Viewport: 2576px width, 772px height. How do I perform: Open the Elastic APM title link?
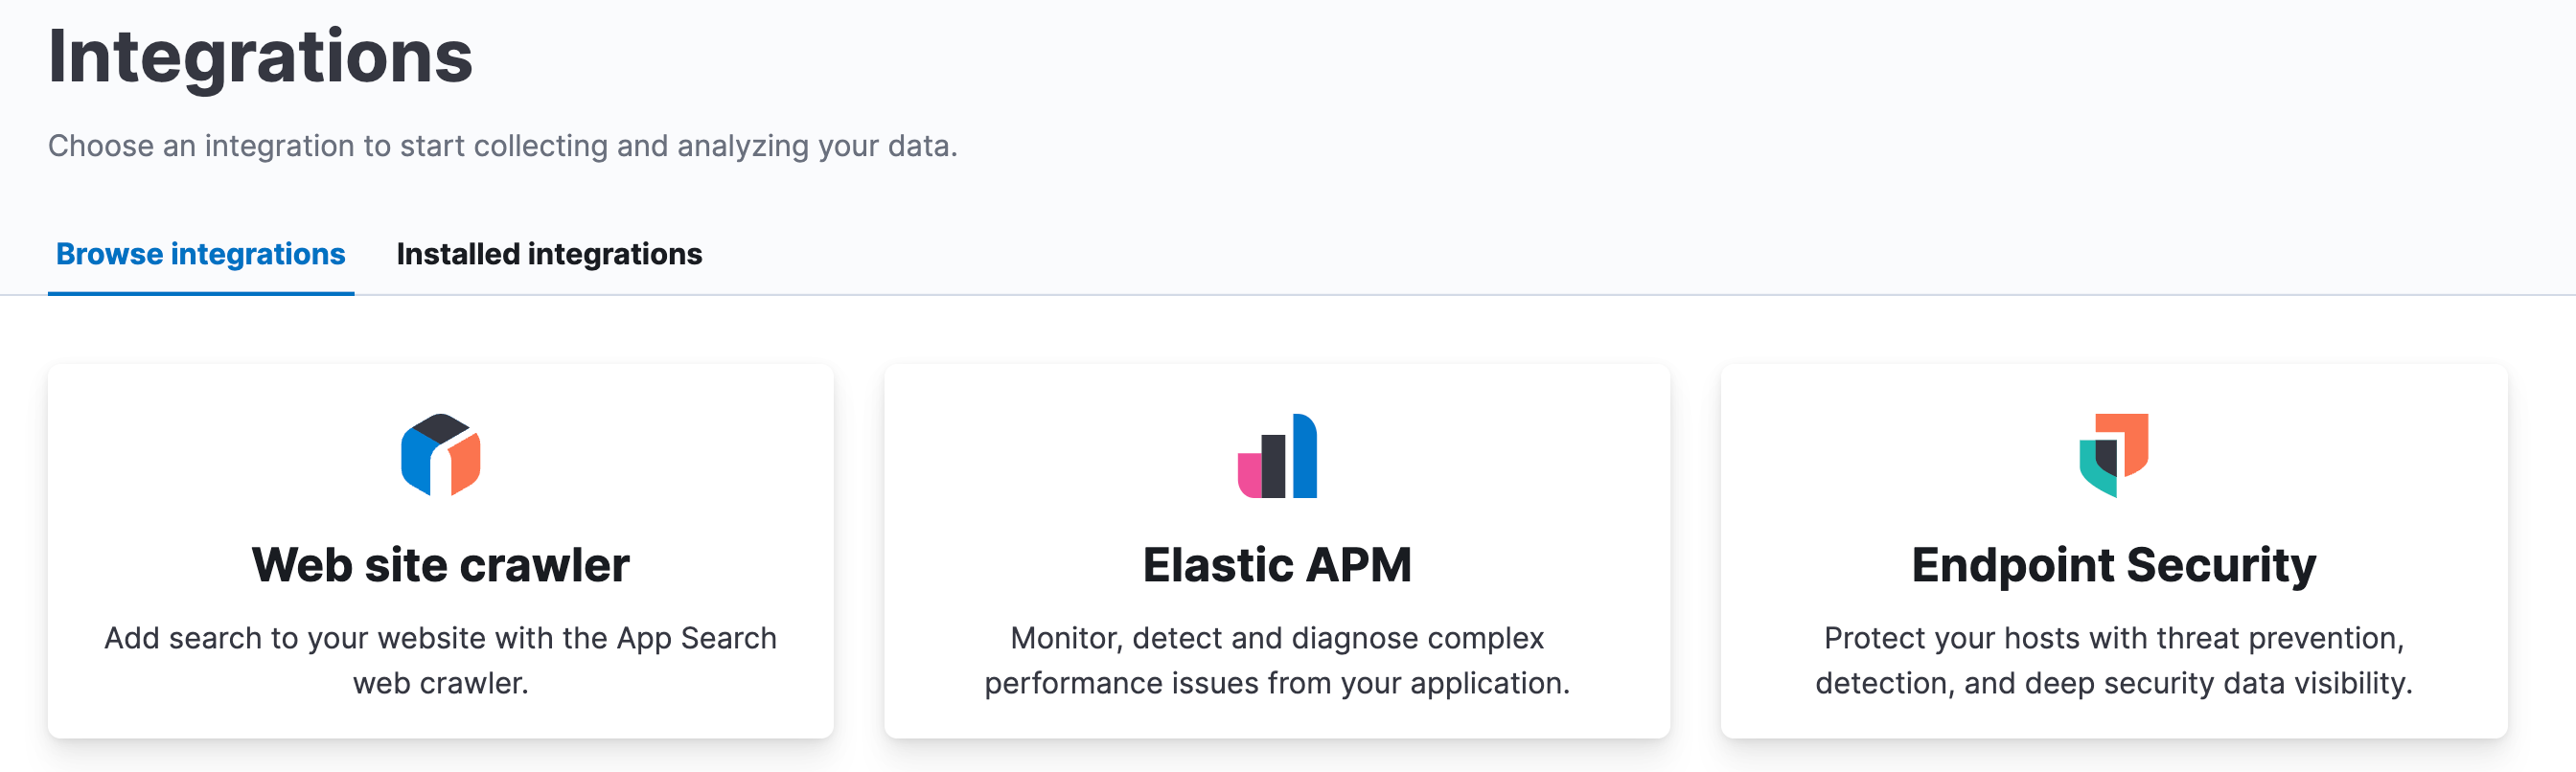[1277, 565]
